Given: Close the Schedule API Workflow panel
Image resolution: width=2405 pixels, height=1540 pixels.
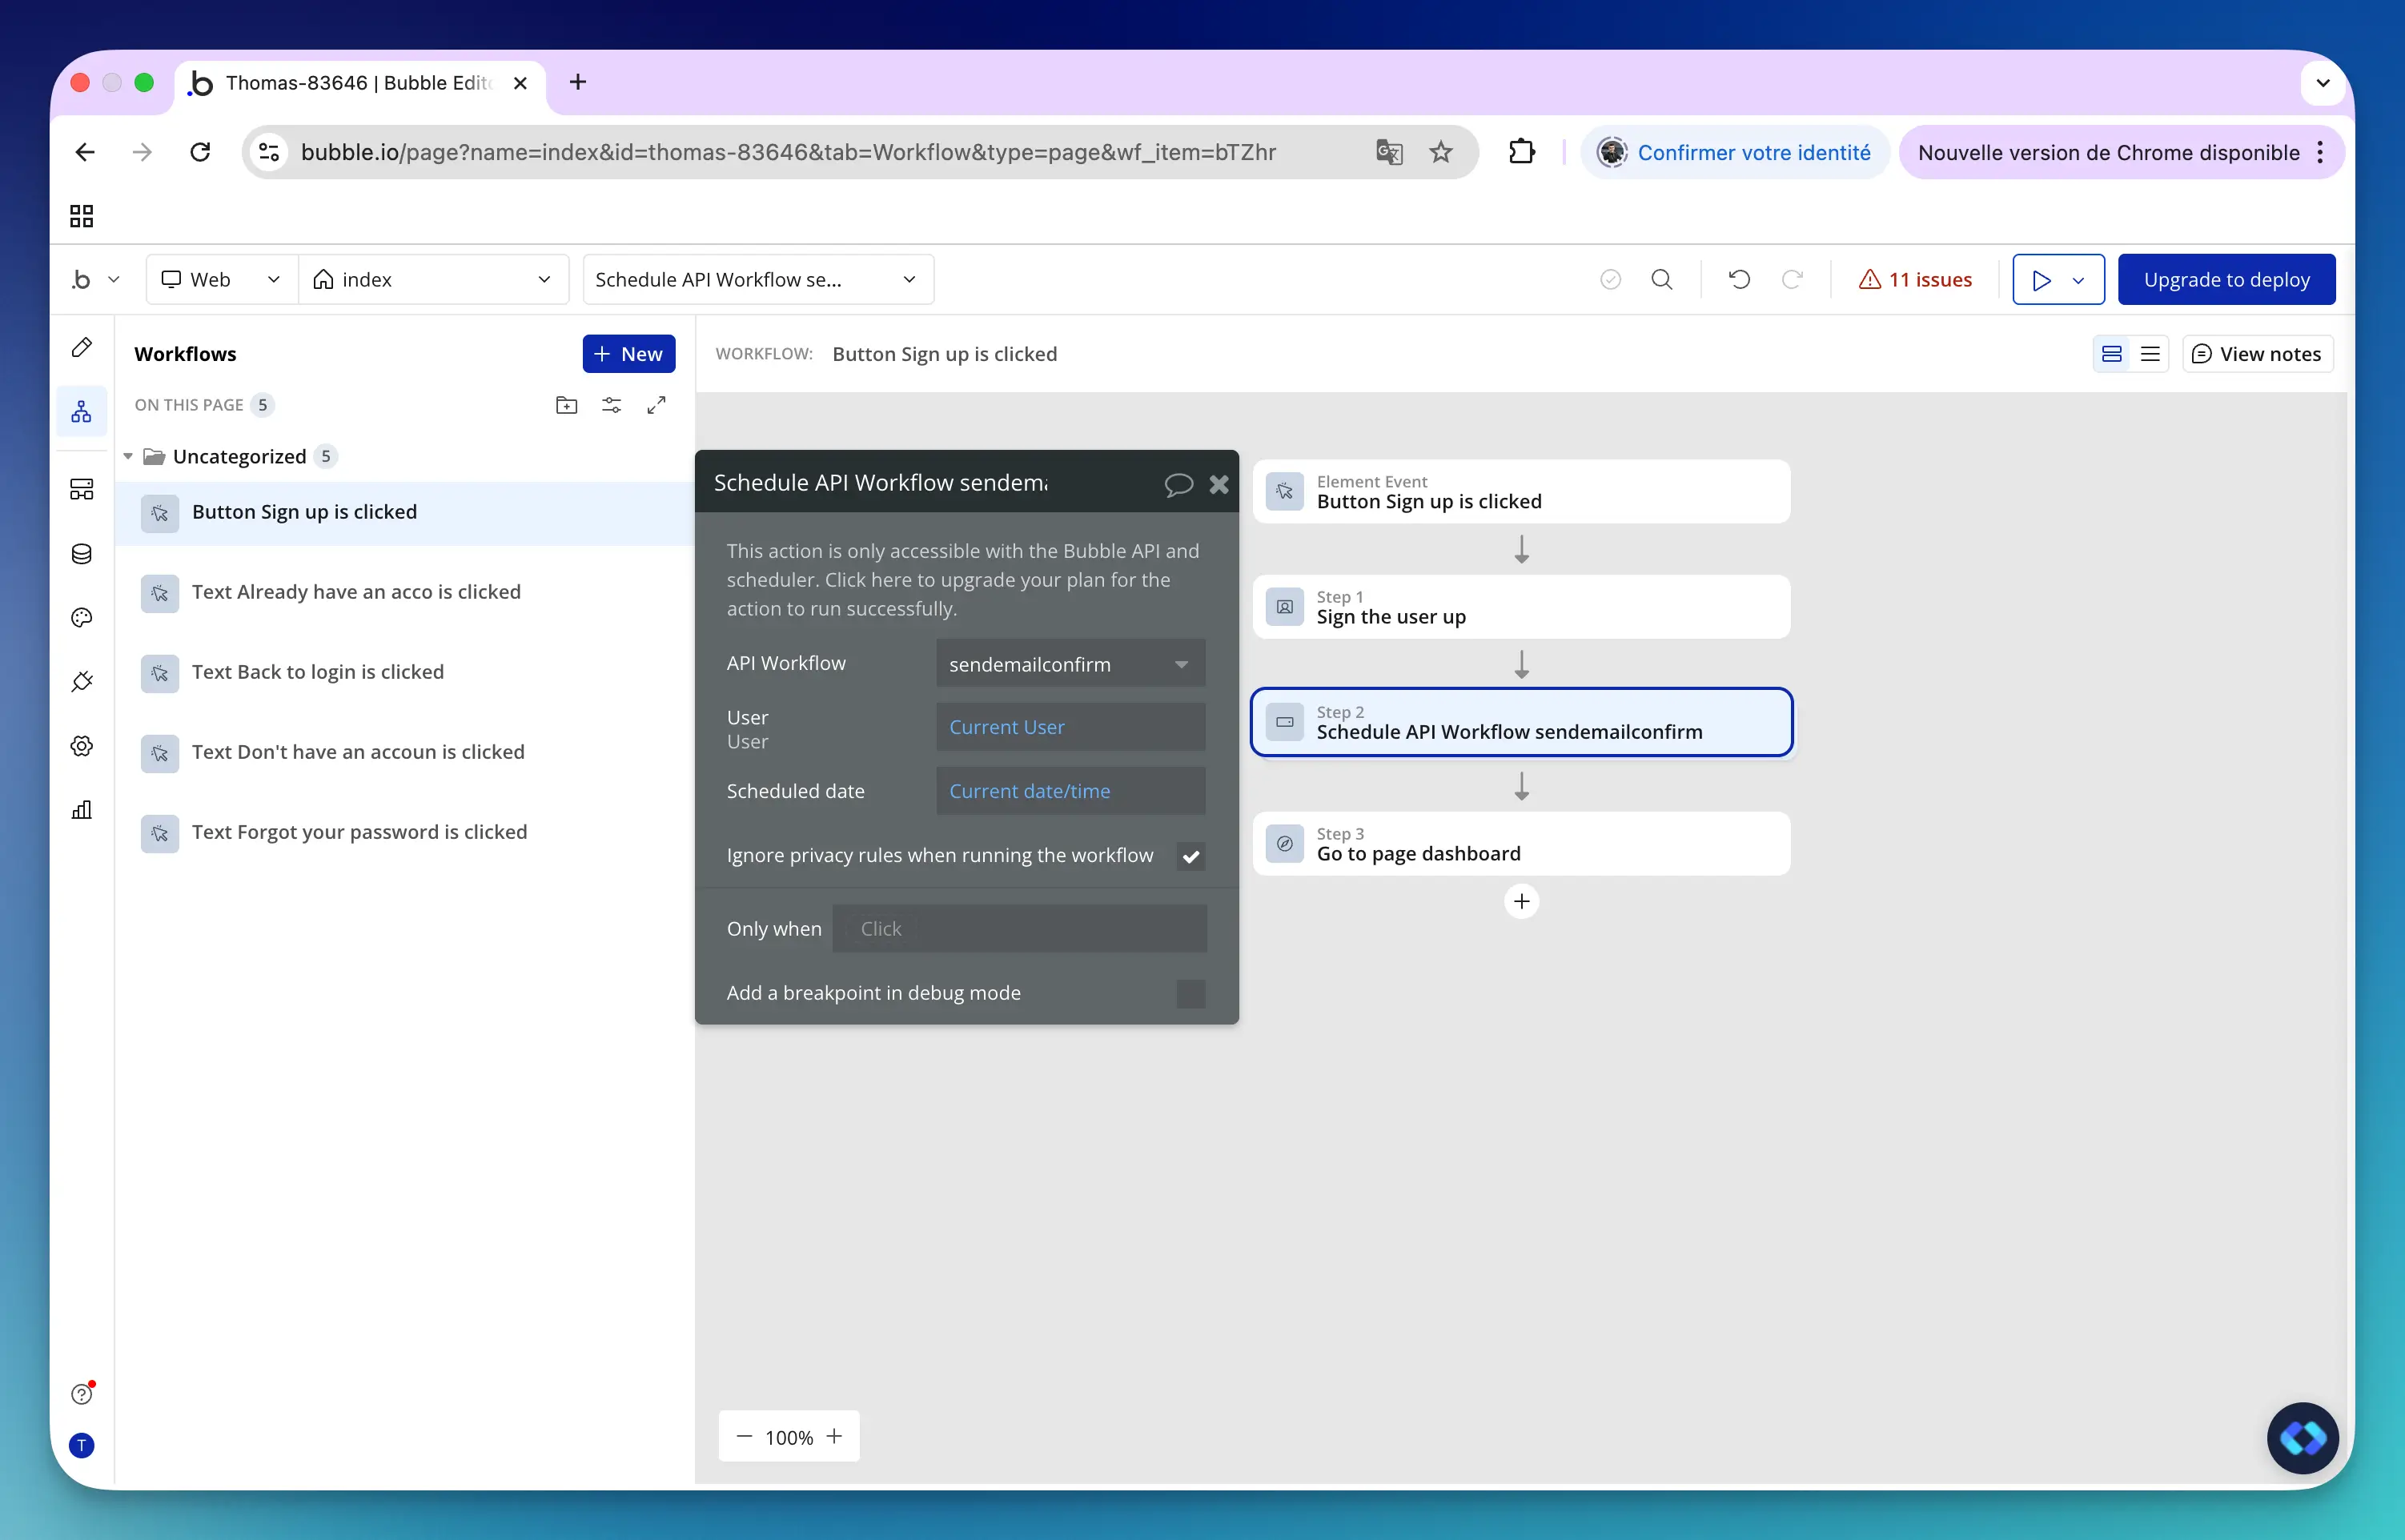Looking at the screenshot, I should click(x=1219, y=484).
